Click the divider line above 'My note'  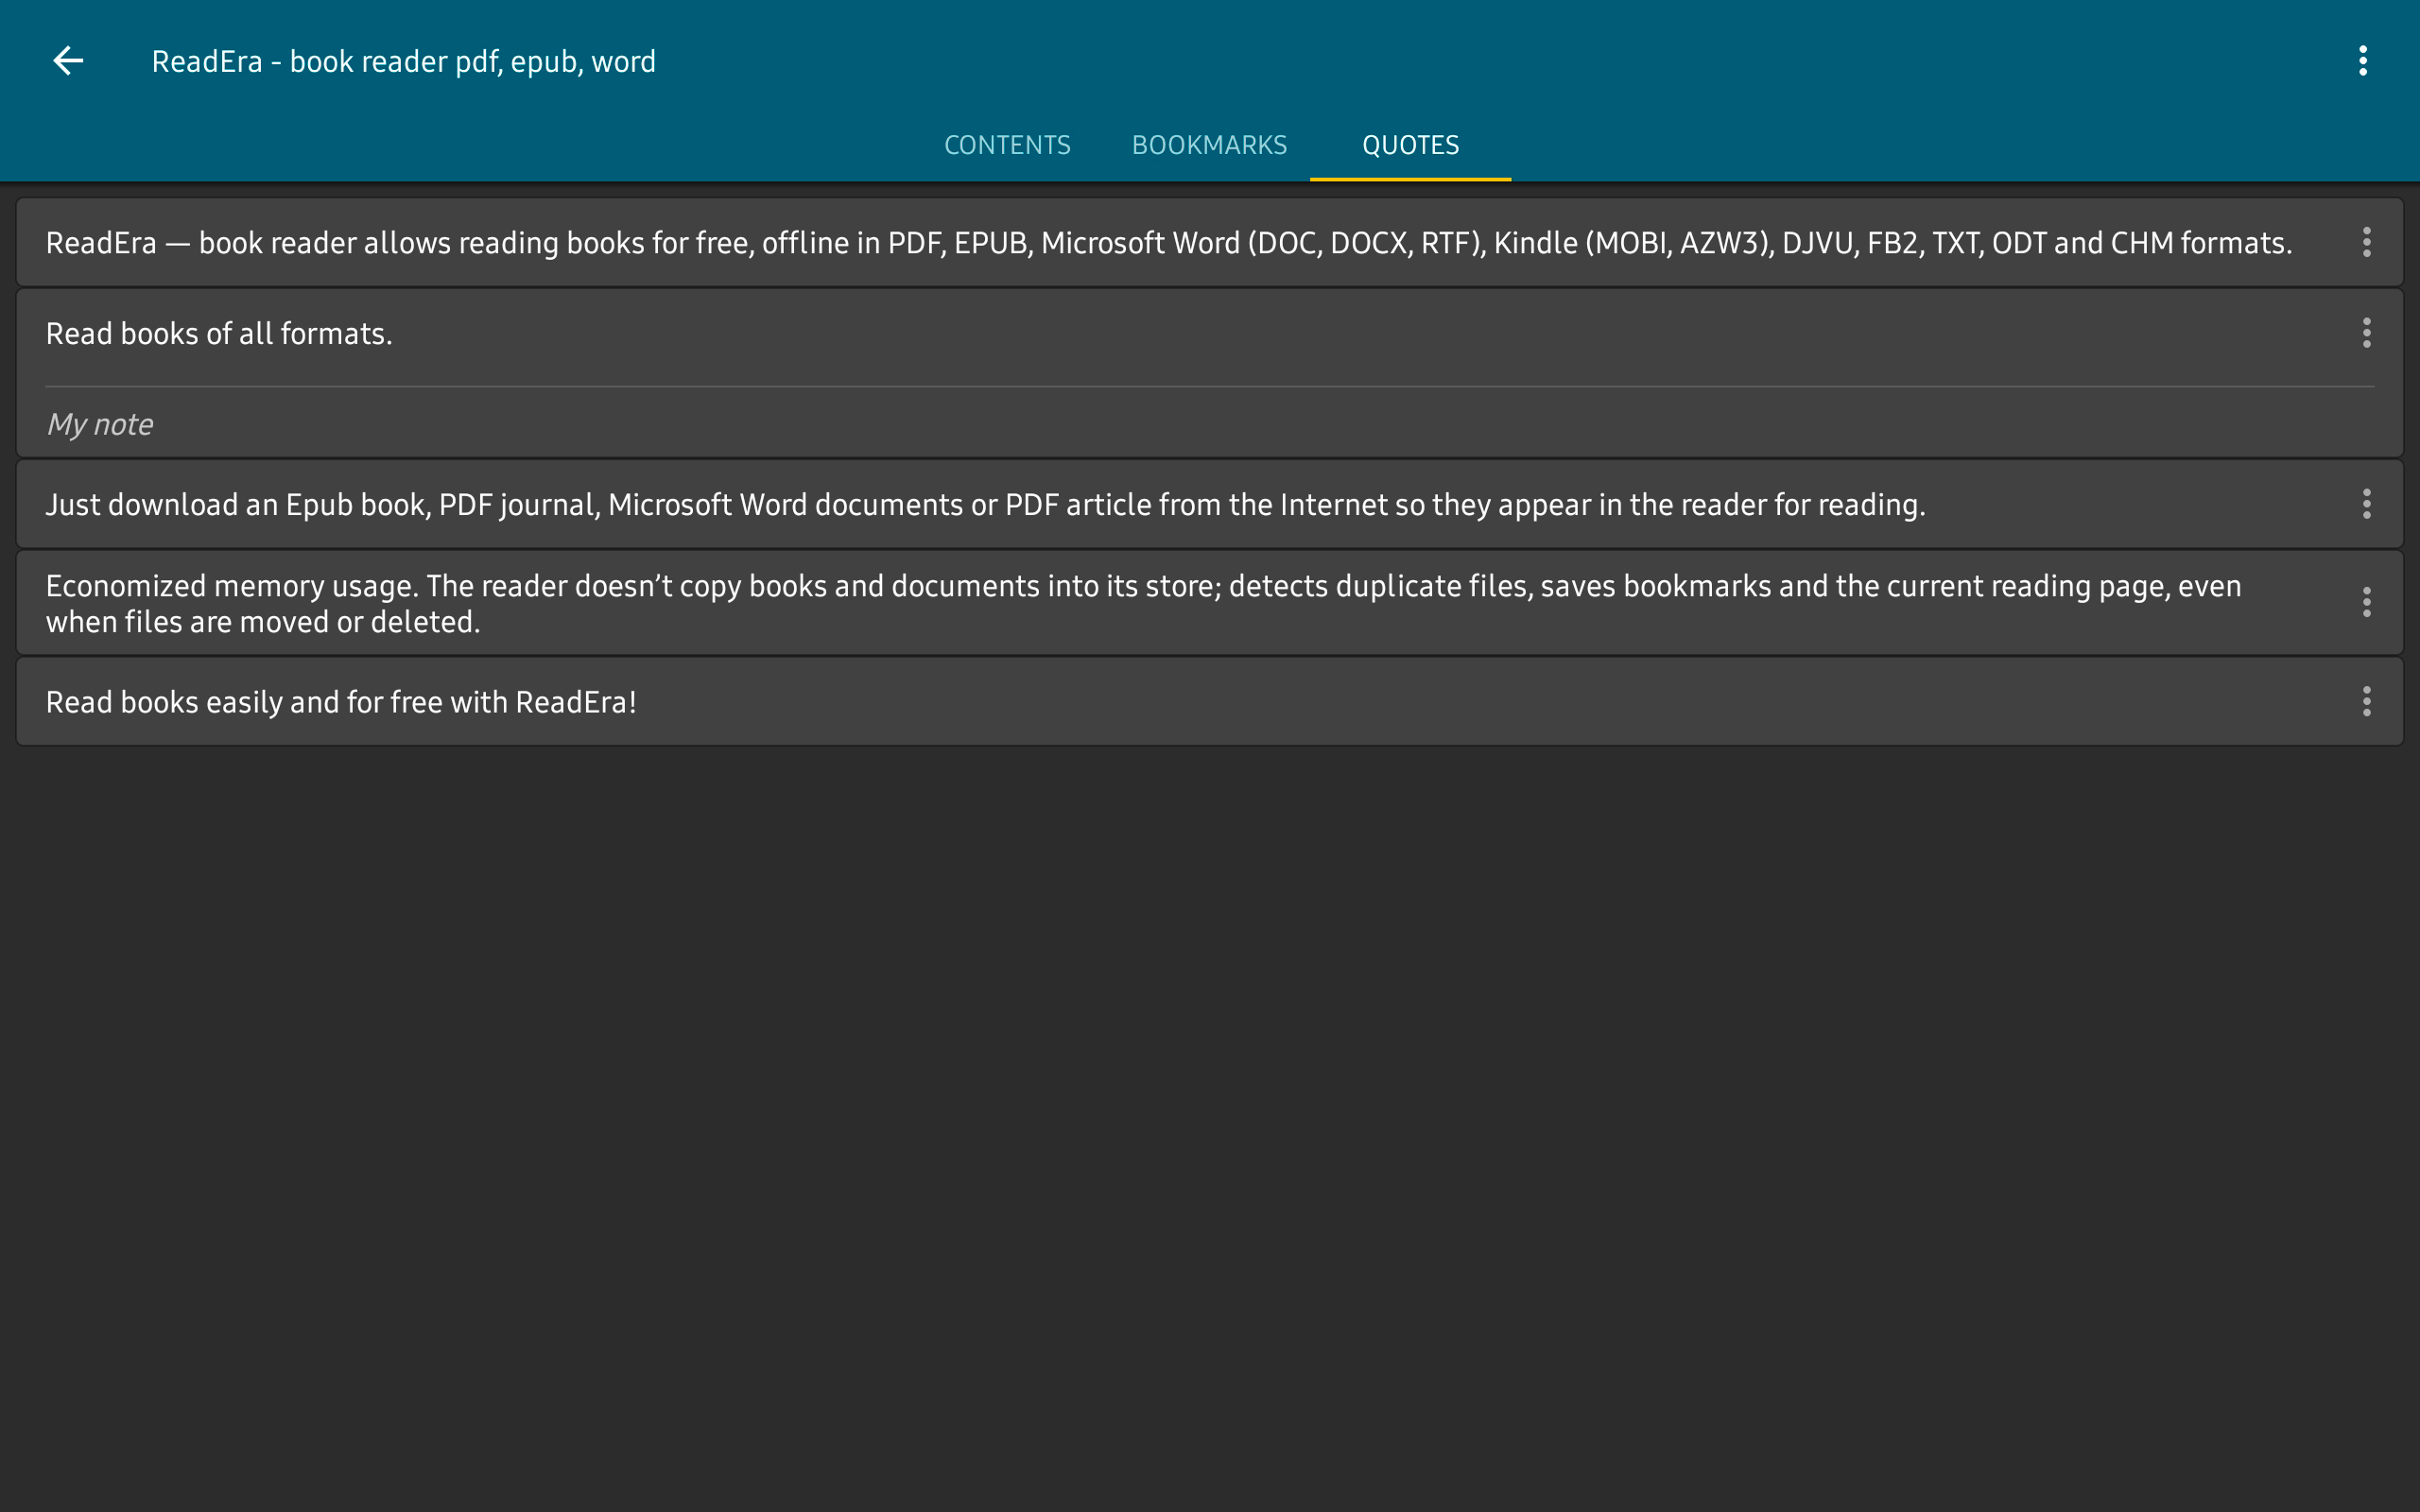tap(1210, 386)
